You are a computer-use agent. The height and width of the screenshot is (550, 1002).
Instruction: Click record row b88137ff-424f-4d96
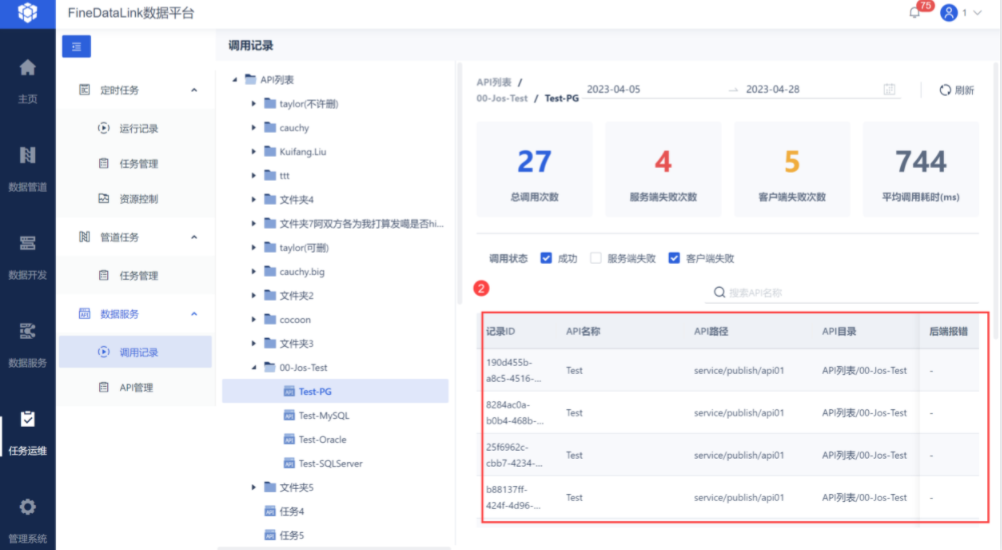tap(728, 498)
